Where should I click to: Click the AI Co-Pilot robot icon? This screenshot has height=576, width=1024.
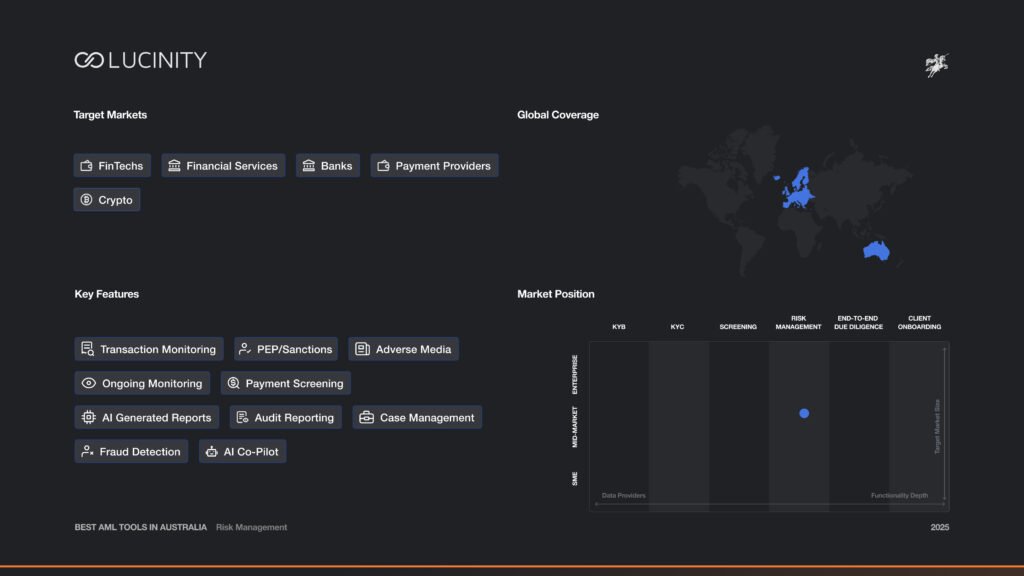[212, 451]
